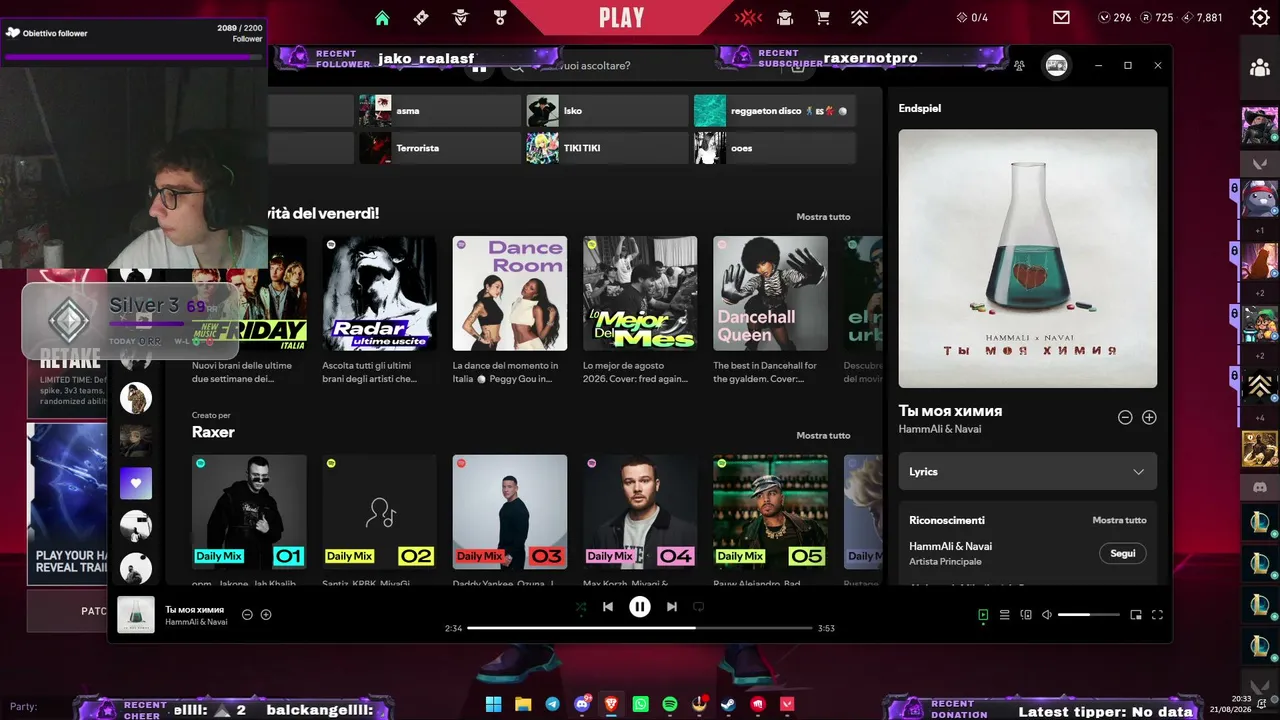Expand the Lyrics section
The image size is (1280, 720).
click(1028, 471)
